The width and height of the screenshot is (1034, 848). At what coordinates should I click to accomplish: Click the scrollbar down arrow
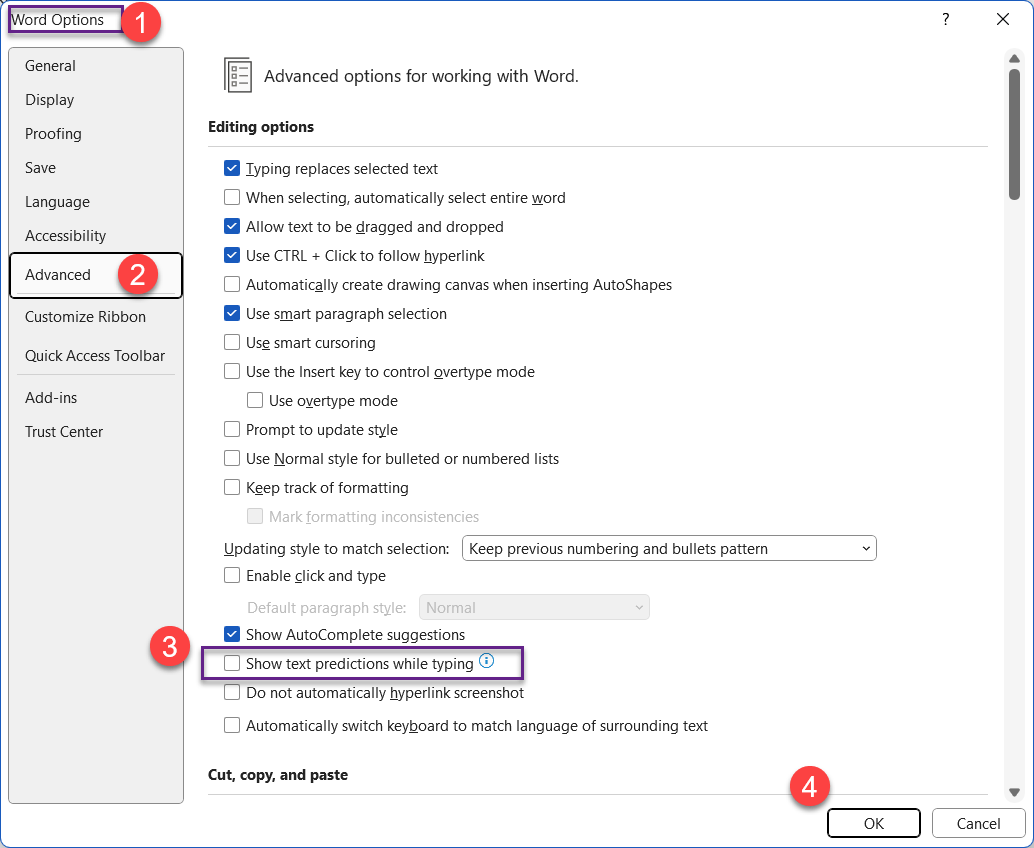pos(1014,792)
